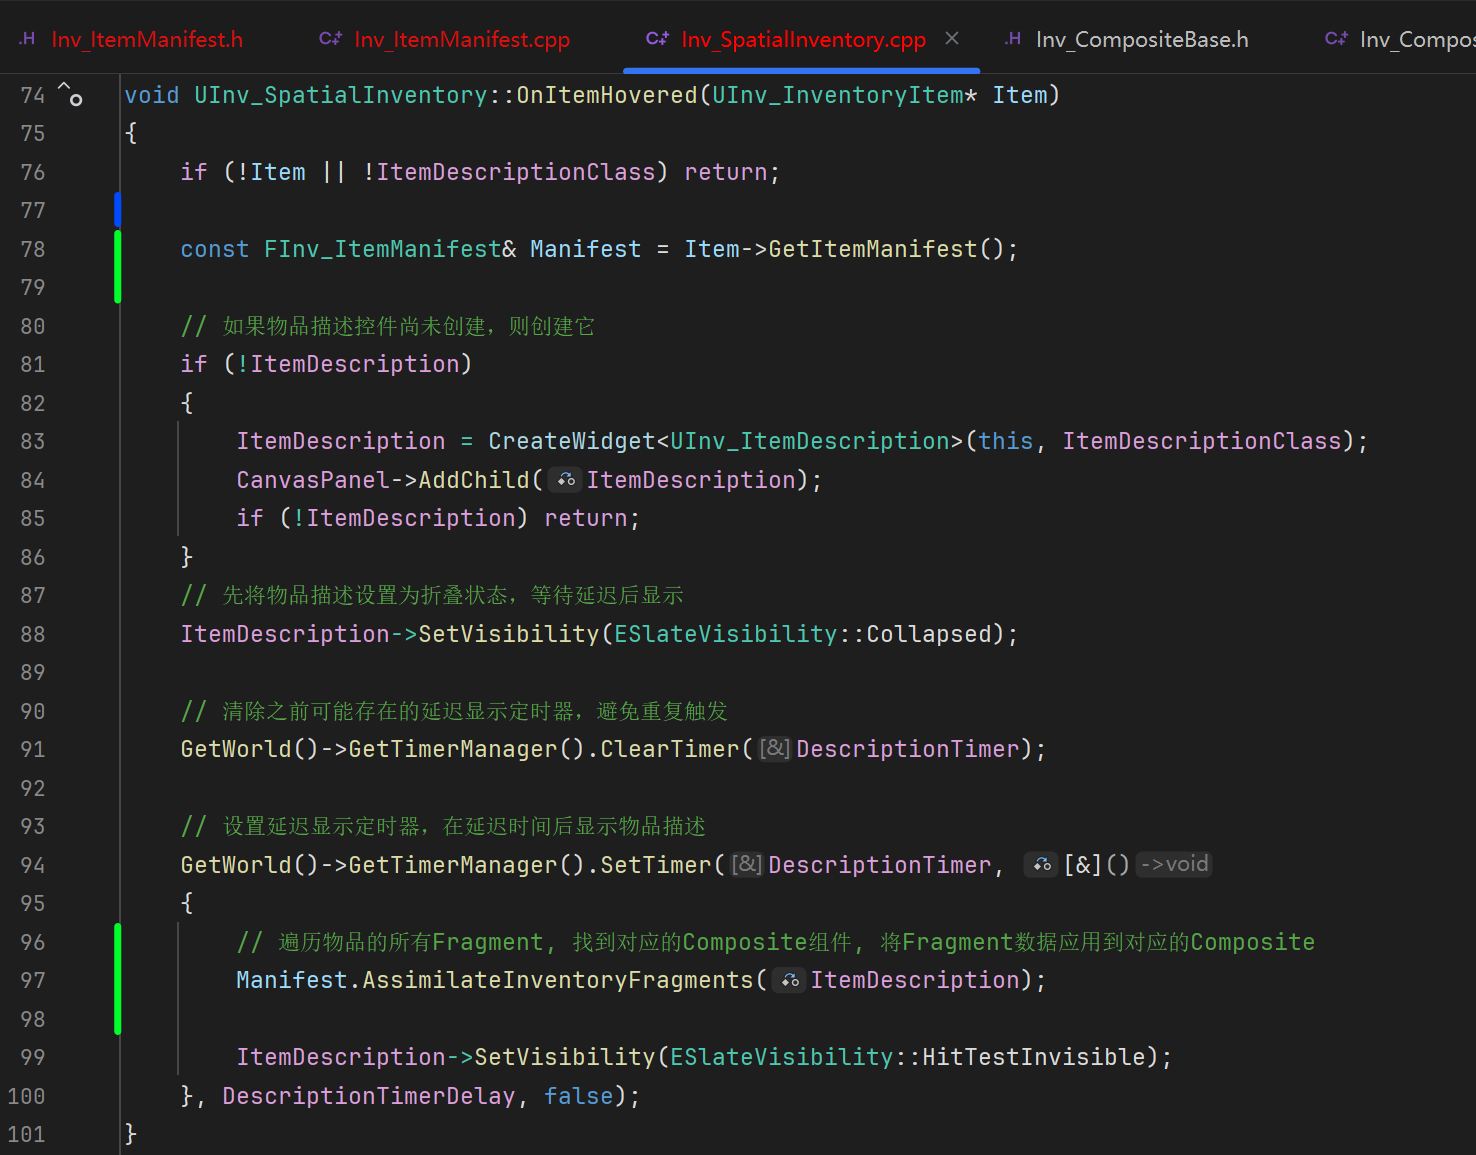Screen dimensions: 1476x1155
Task: Click the ClearTimer method name
Action: tap(670, 749)
